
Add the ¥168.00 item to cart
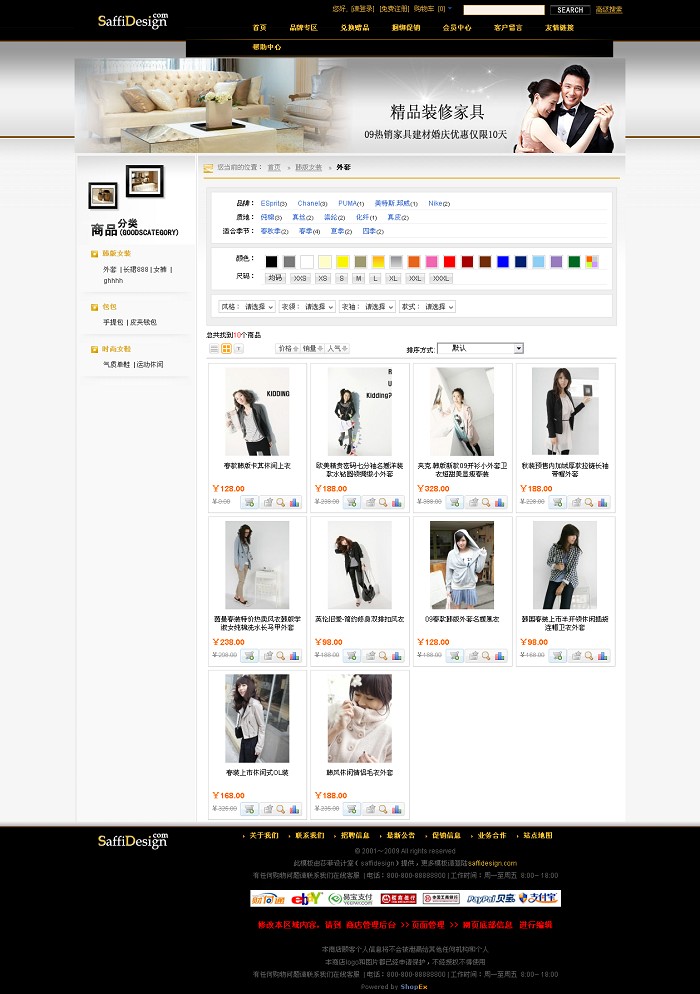(249, 809)
